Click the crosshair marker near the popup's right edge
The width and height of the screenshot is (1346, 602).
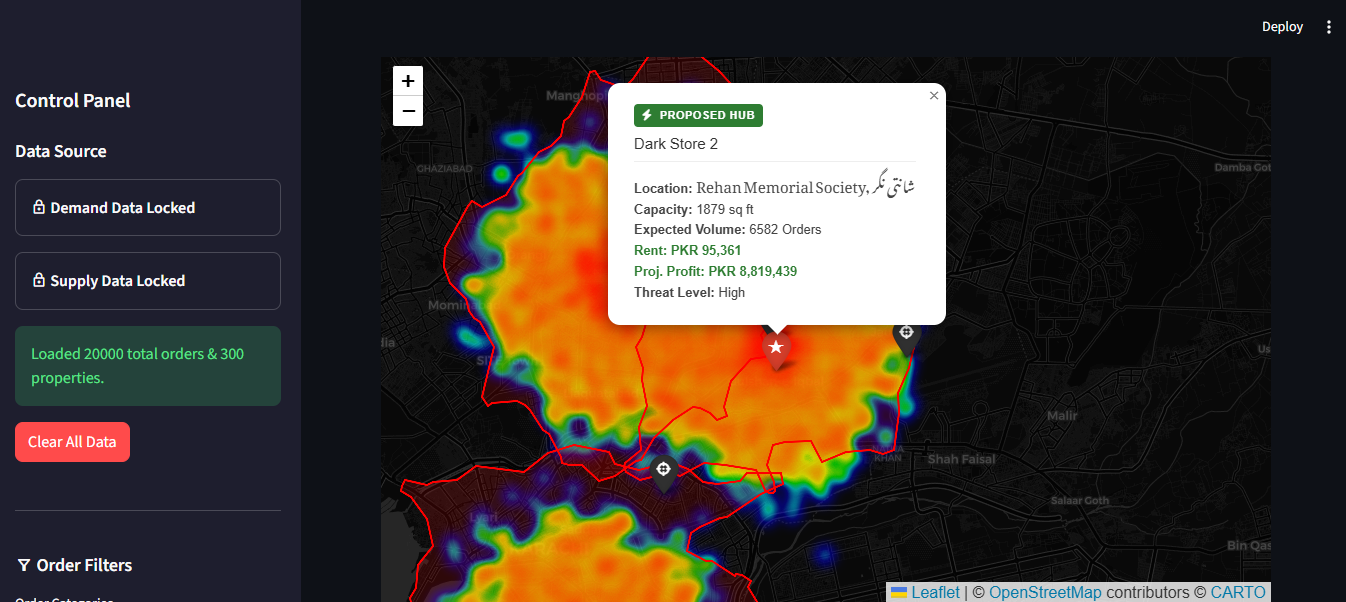pos(906,335)
